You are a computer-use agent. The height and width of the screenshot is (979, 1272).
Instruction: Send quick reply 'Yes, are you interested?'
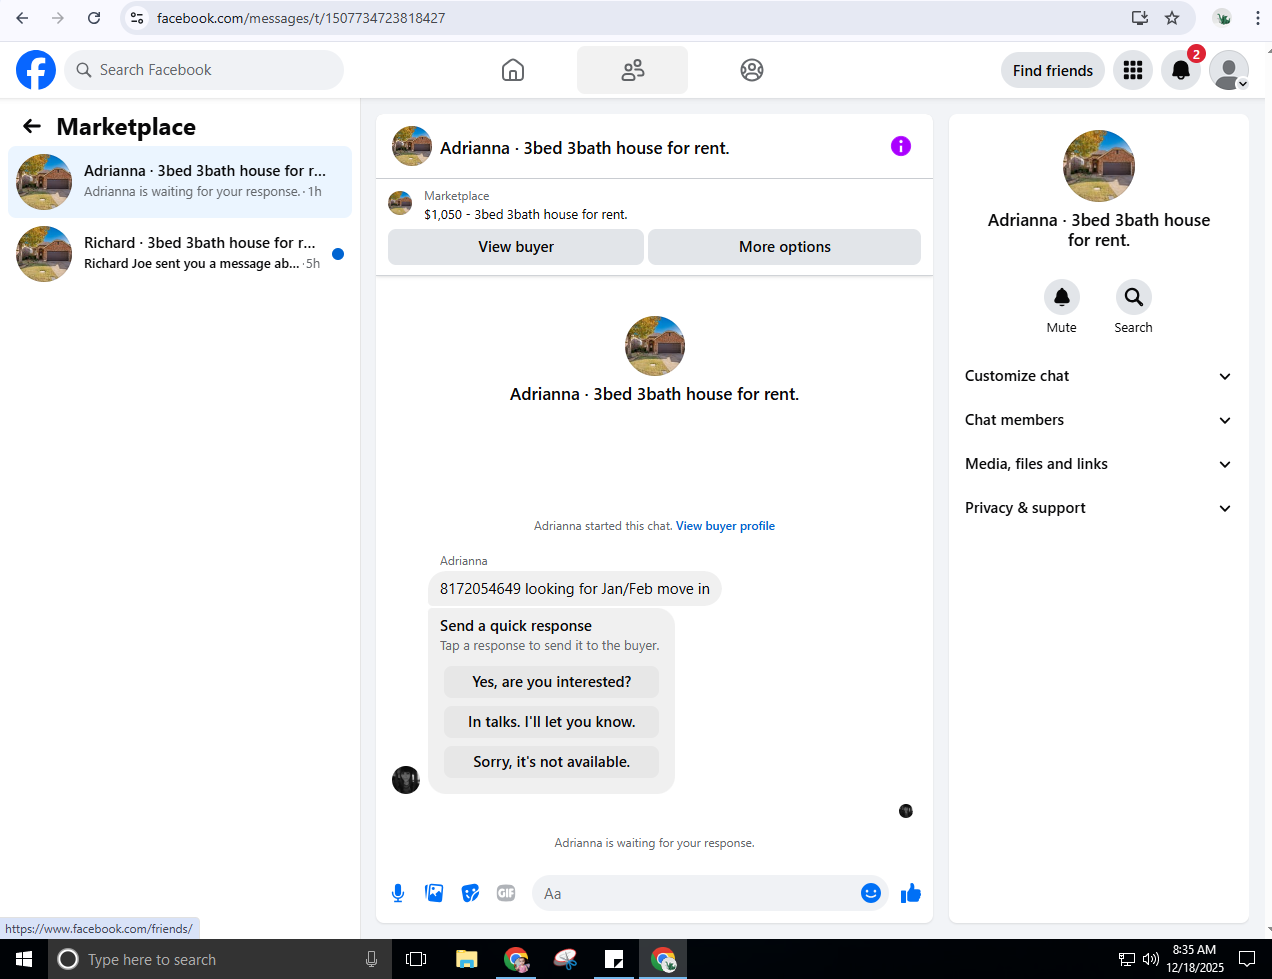click(552, 682)
